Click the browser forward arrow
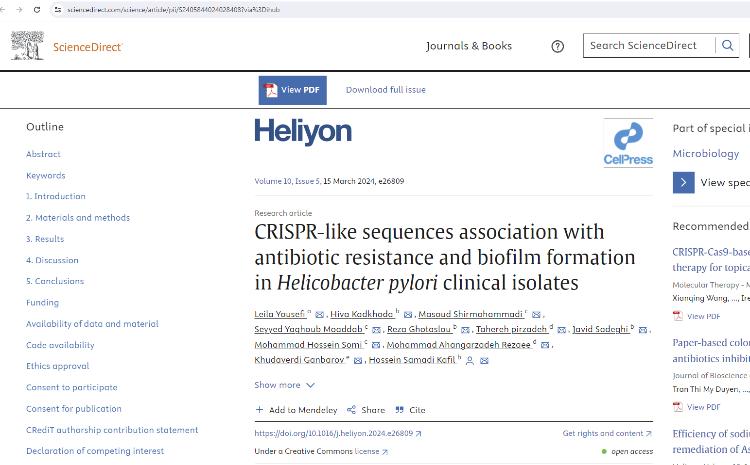Viewport: 750px width, 465px height. [x=19, y=9]
